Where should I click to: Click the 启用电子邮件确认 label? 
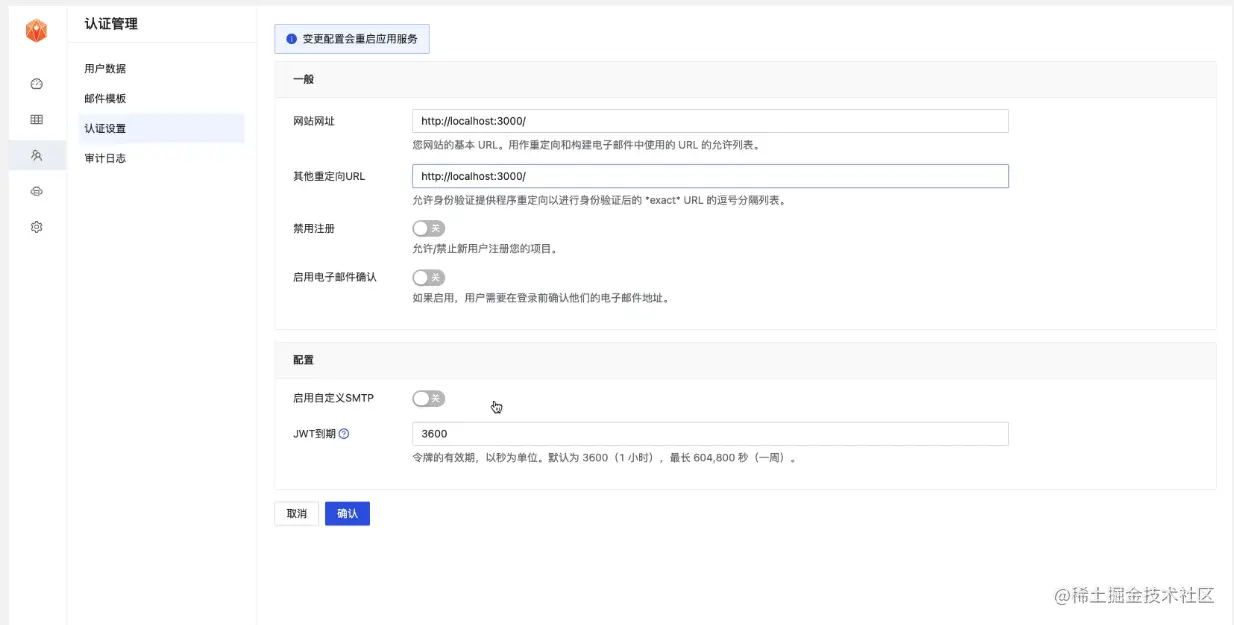[335, 277]
